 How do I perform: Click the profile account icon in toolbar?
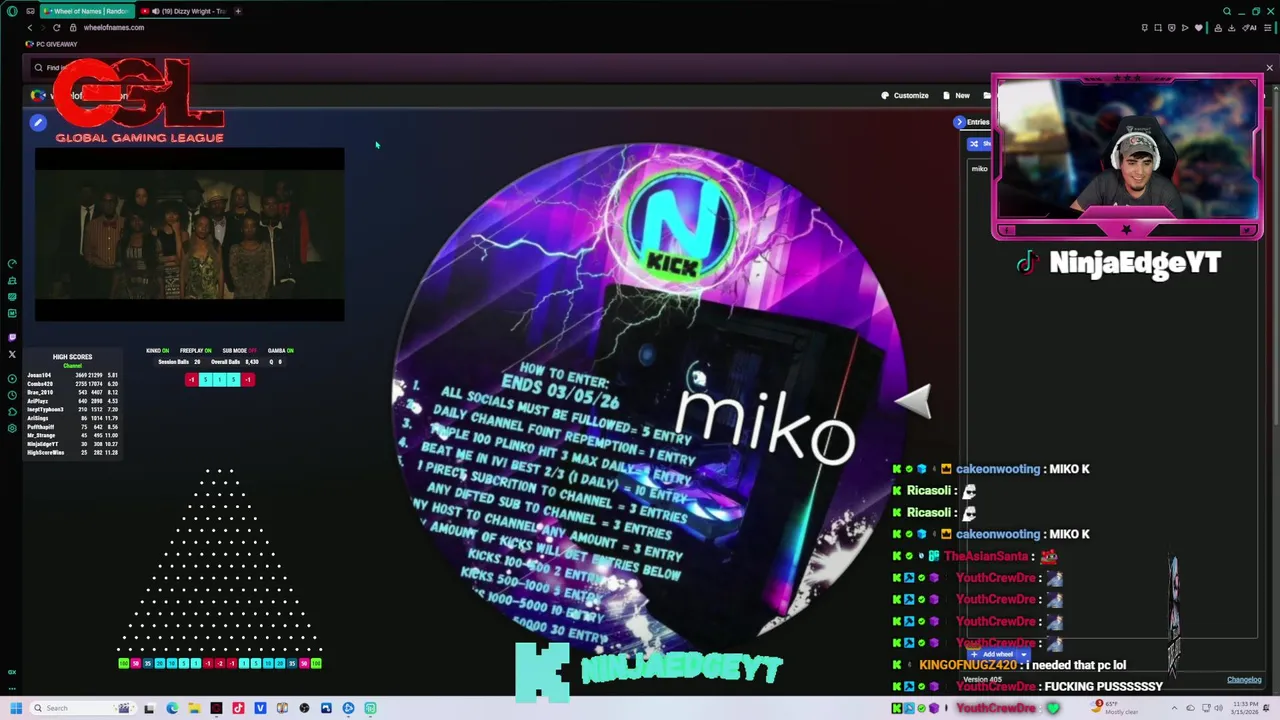pos(1218,27)
